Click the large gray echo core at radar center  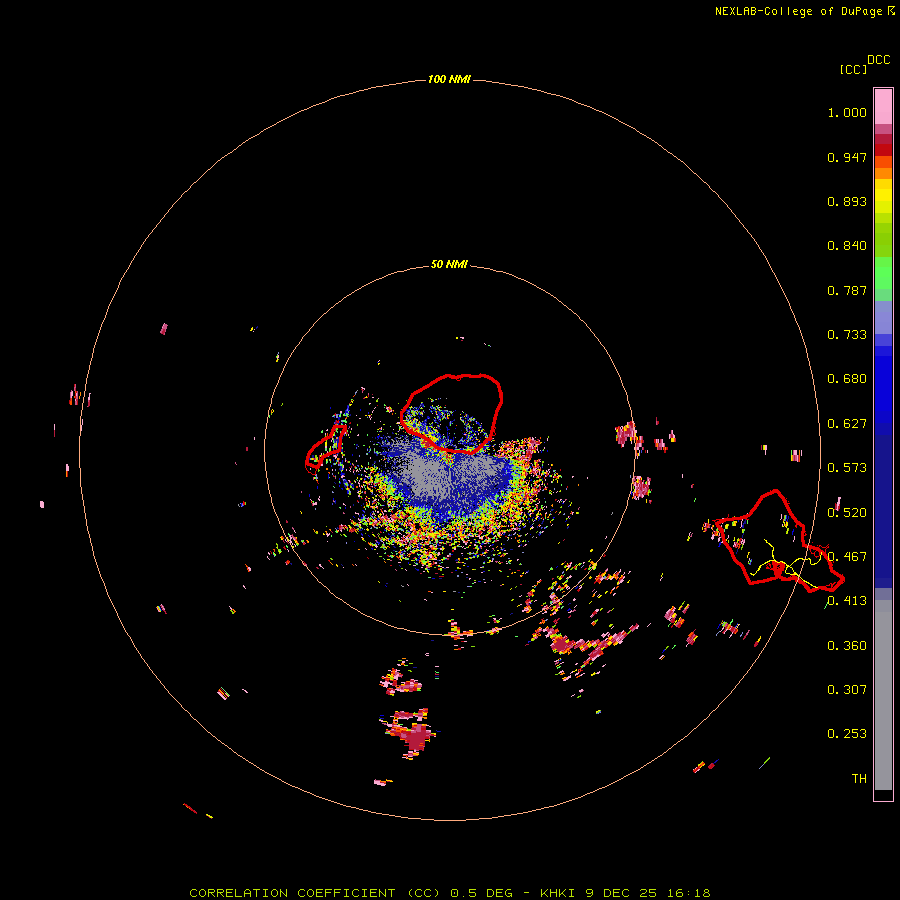tap(437, 475)
